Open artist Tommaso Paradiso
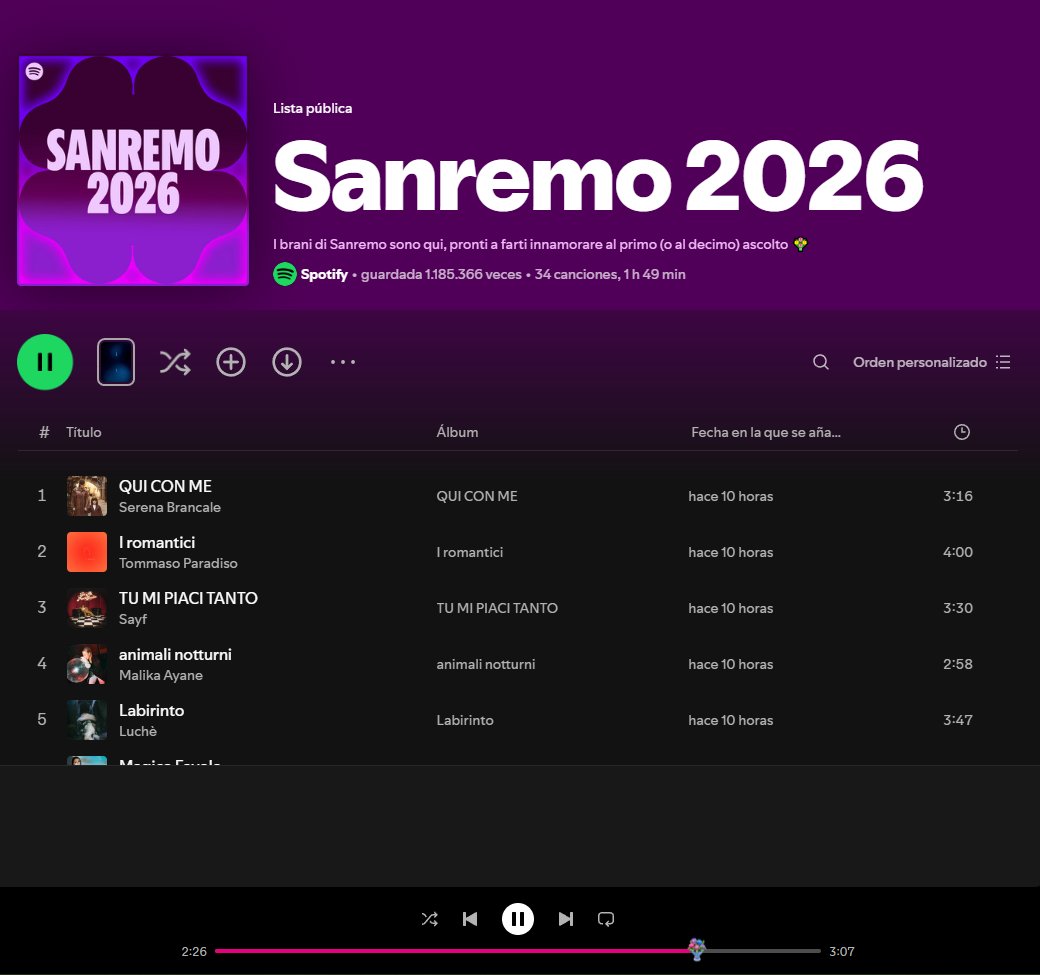Screen dimensions: 1040x975 coord(178,563)
